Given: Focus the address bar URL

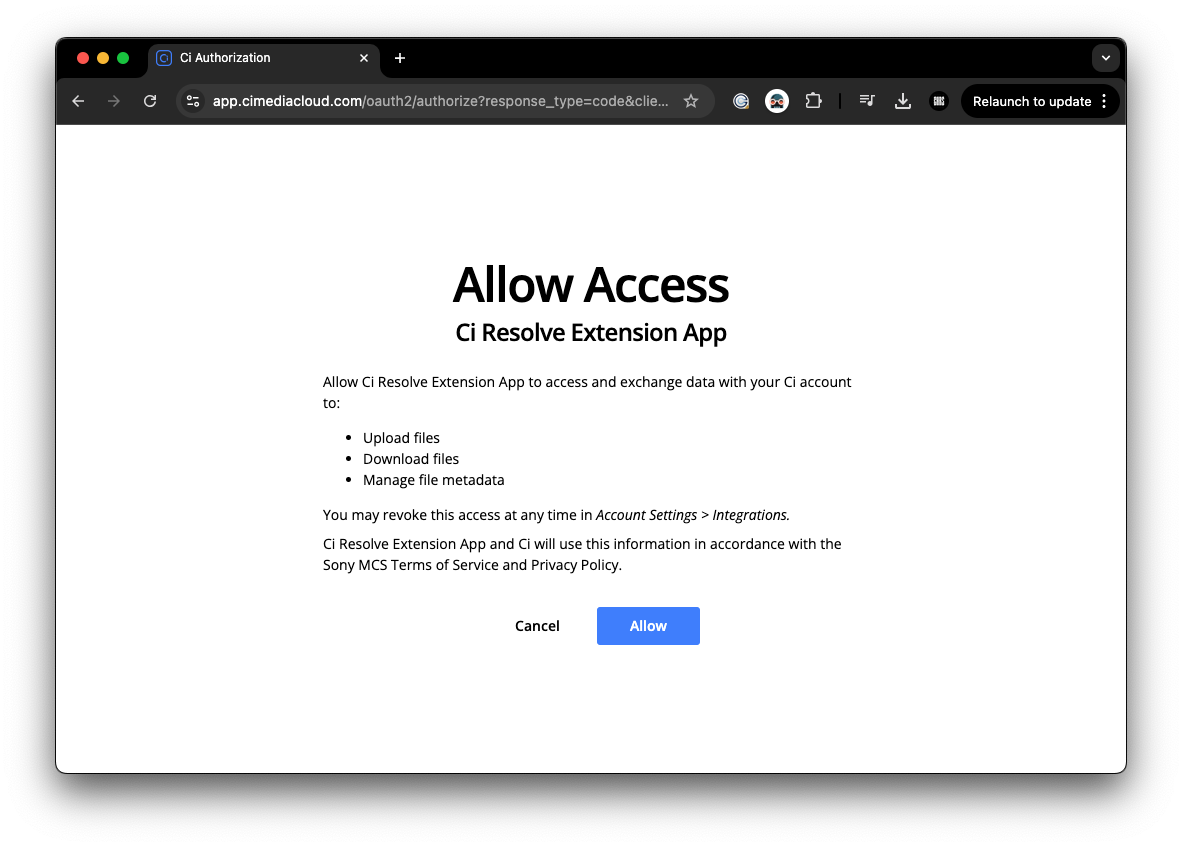Looking at the screenshot, I should point(440,101).
